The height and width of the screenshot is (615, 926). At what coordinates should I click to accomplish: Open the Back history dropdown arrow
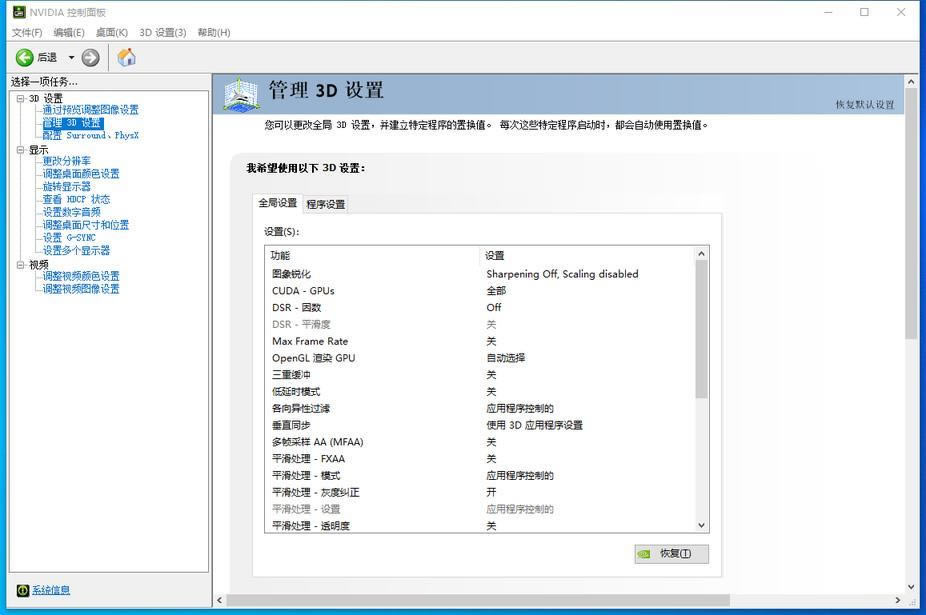71,57
